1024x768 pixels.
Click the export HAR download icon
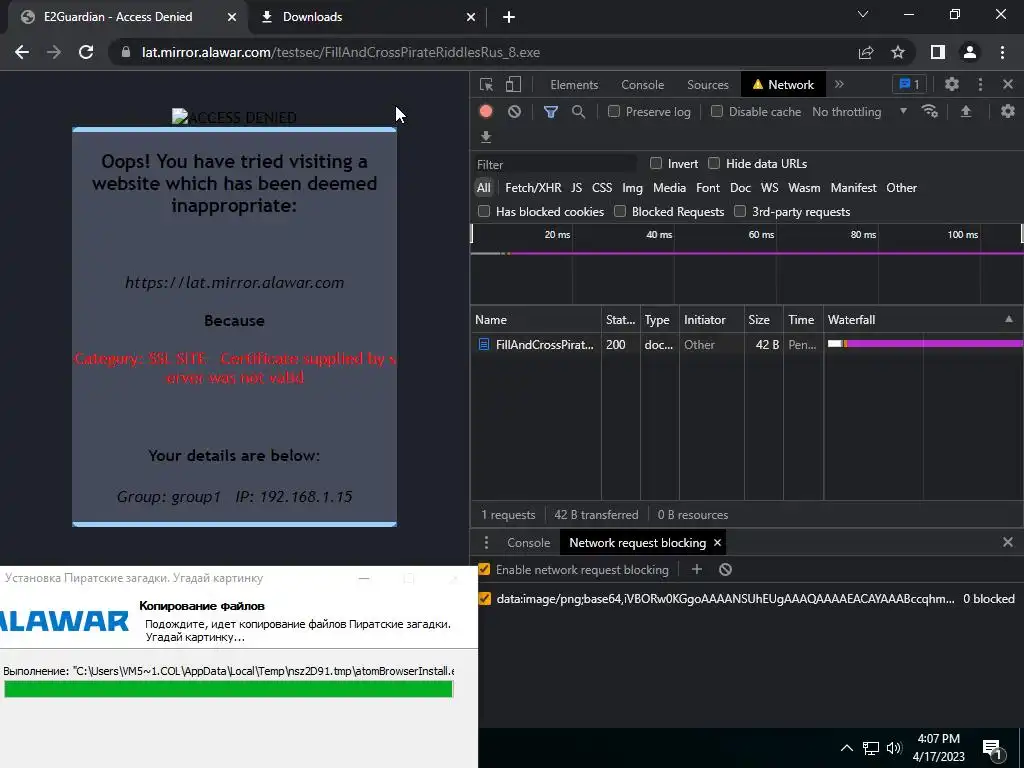point(486,136)
